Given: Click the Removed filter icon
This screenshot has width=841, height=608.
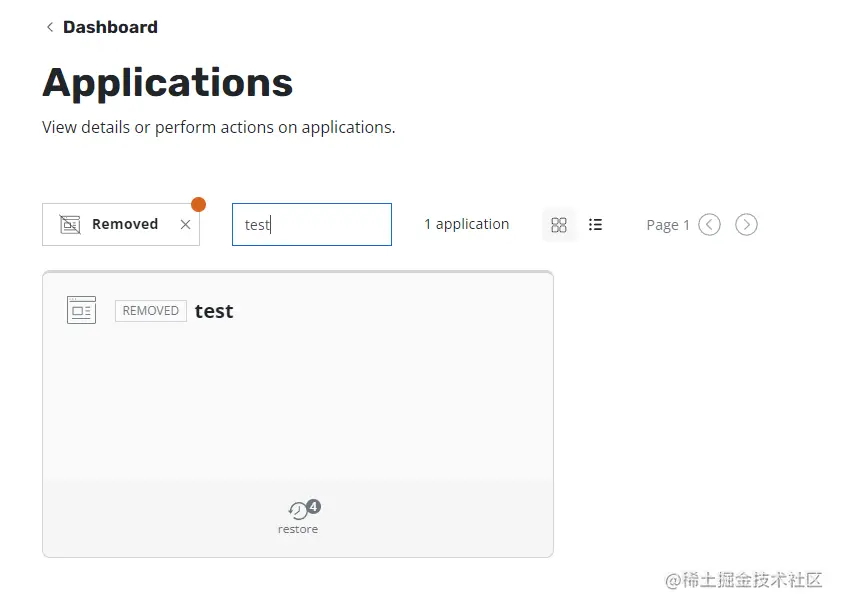Looking at the screenshot, I should click(x=70, y=224).
